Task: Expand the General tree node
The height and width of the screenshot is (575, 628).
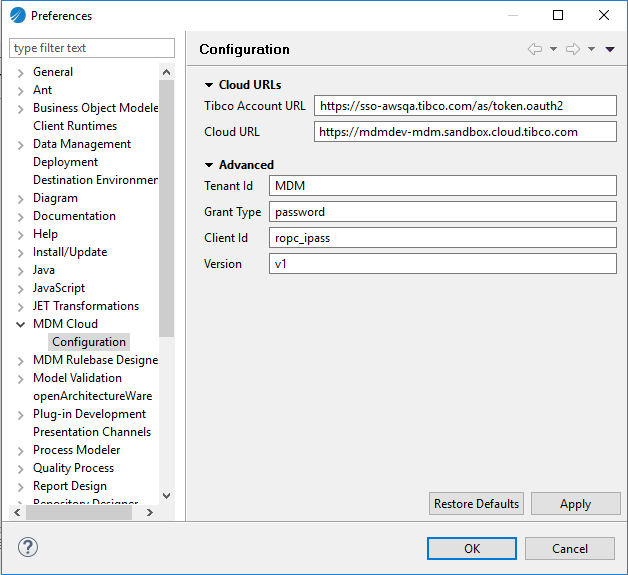Action: [x=20, y=73]
